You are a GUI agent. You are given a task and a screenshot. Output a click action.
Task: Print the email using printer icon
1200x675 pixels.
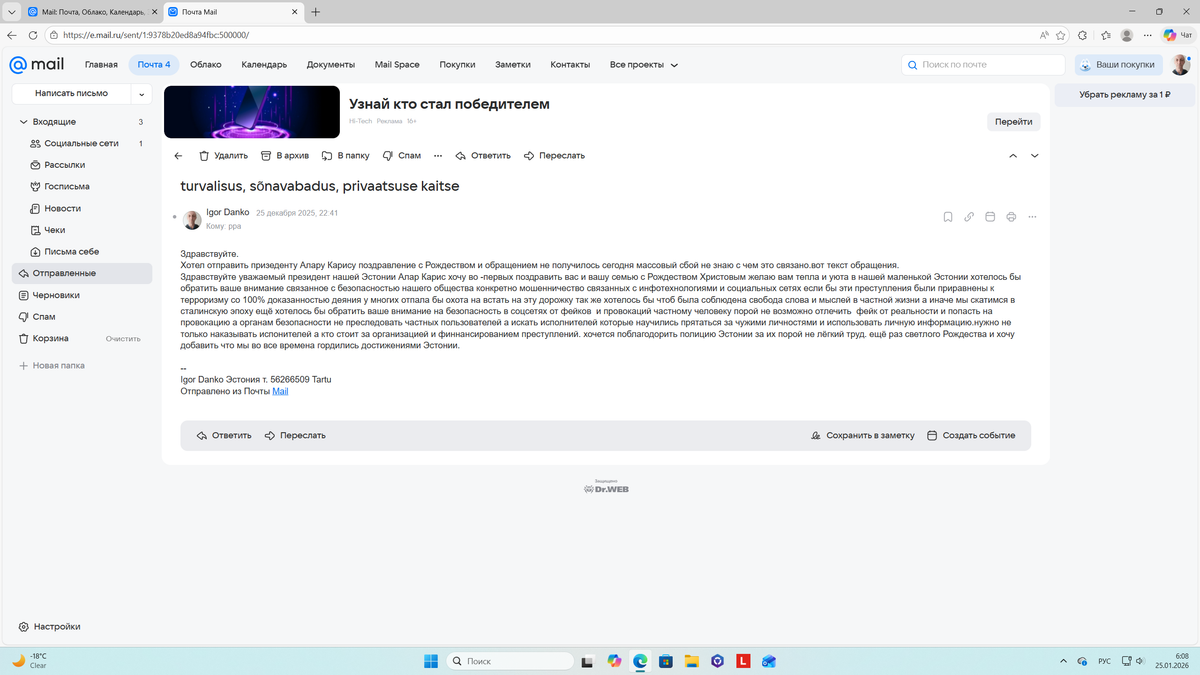[x=1011, y=217]
